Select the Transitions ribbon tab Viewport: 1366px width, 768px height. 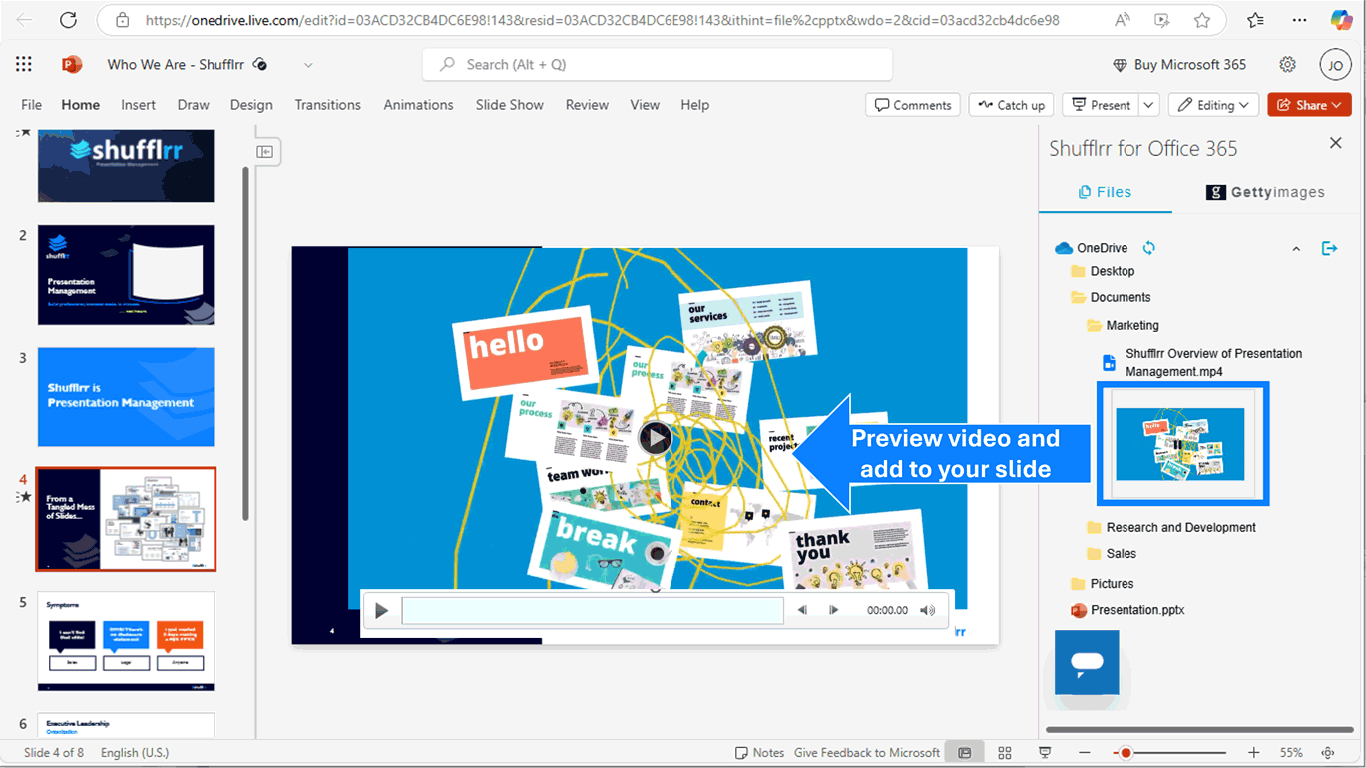tap(328, 105)
